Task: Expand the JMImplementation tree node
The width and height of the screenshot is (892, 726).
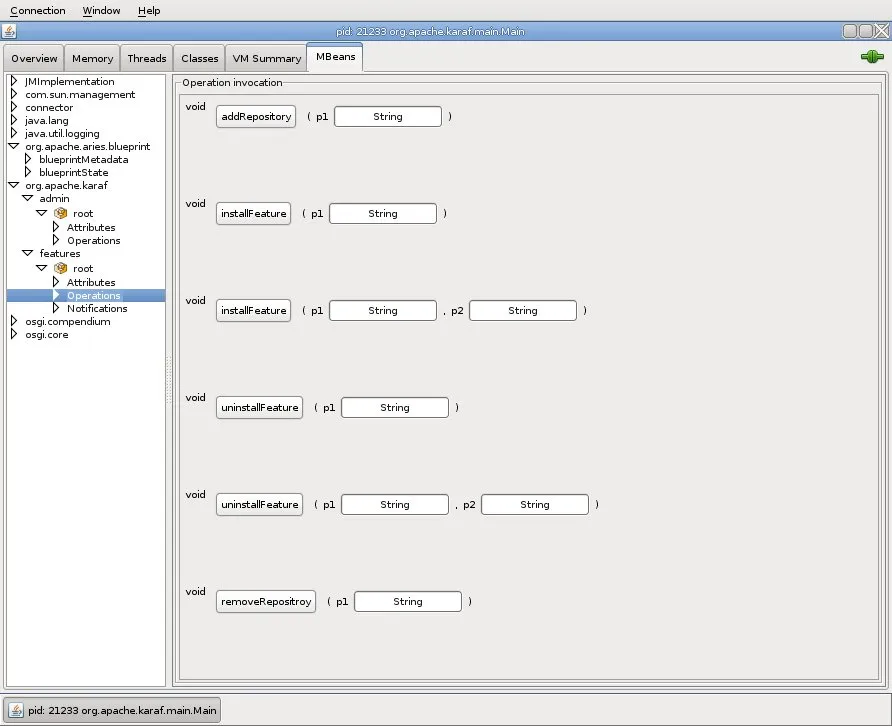Action: point(14,82)
